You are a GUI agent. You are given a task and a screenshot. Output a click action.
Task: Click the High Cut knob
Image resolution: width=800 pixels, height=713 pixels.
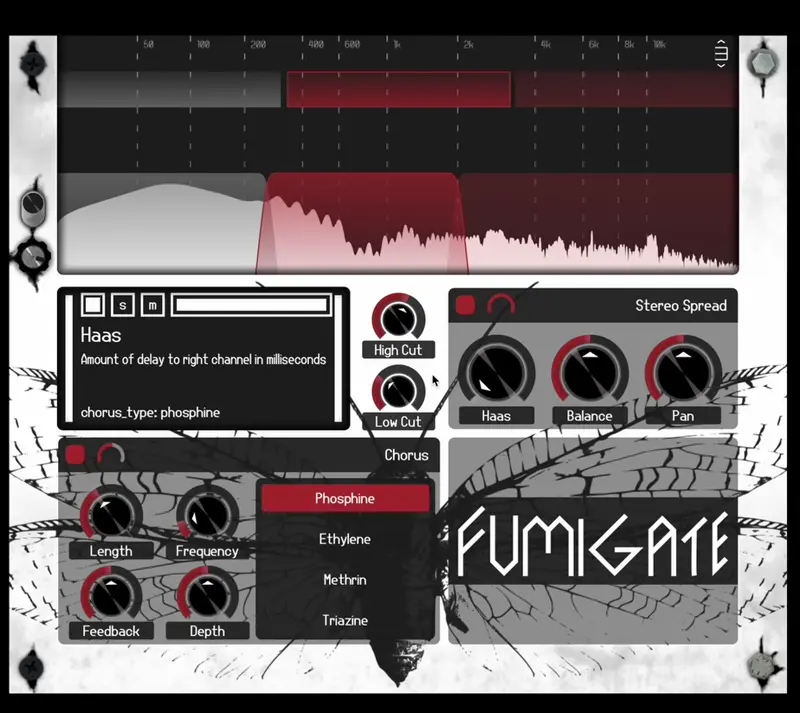coord(398,319)
